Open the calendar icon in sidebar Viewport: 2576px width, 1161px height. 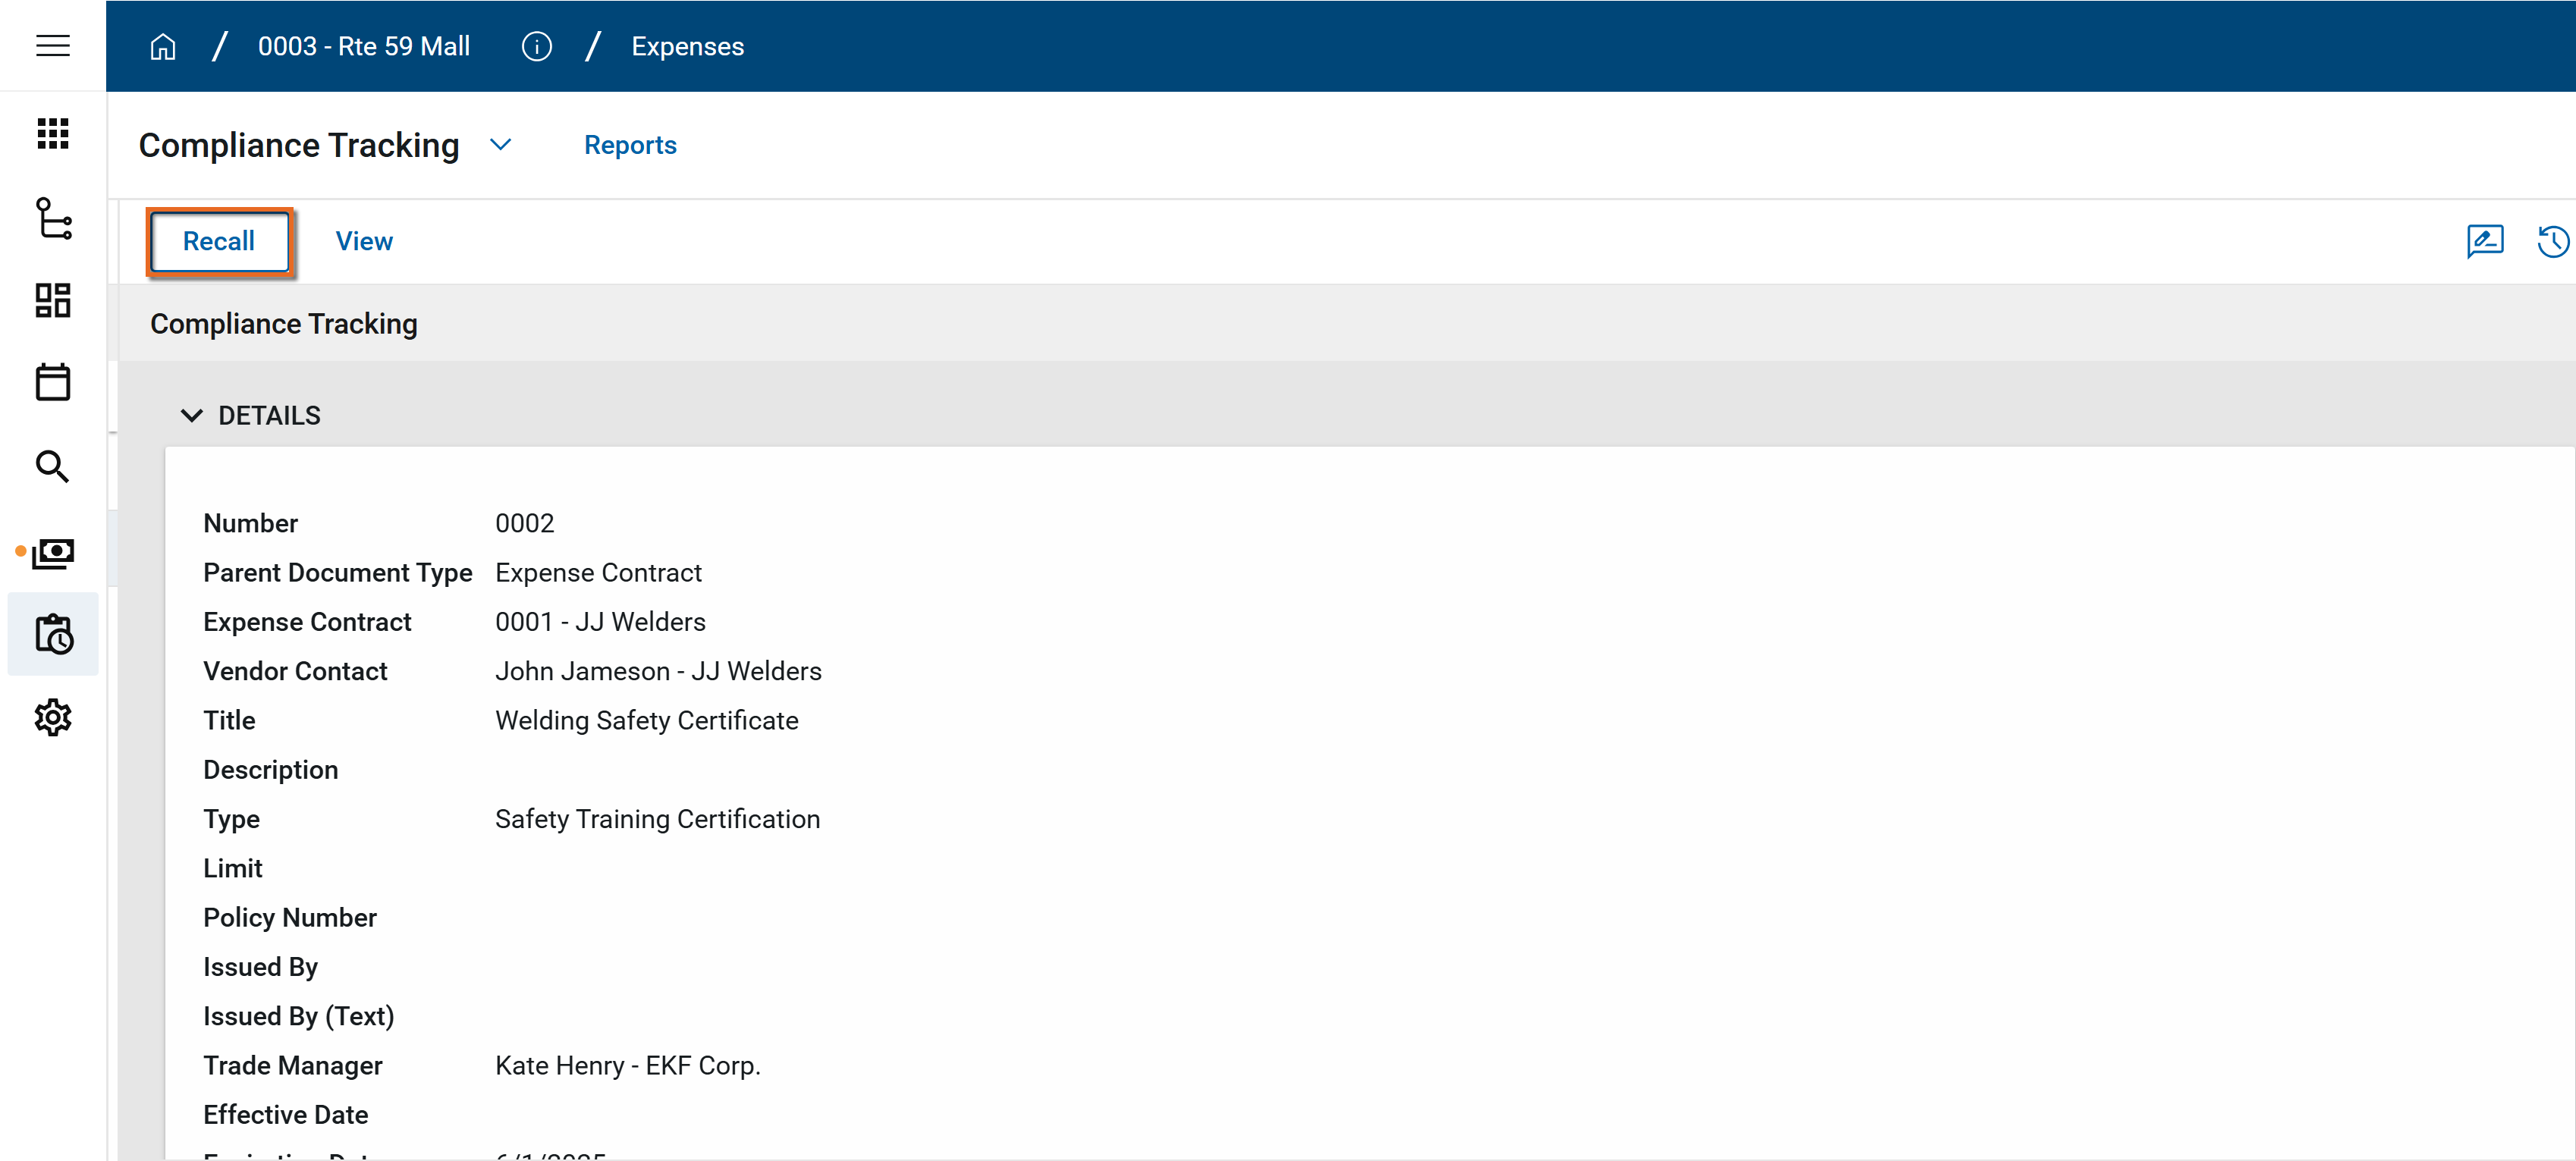pos(52,382)
